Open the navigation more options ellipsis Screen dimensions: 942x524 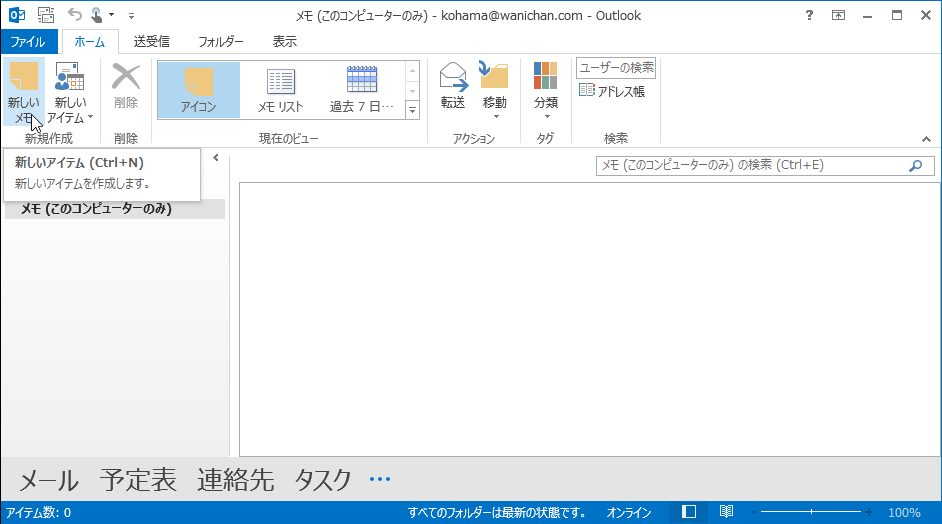(380, 479)
